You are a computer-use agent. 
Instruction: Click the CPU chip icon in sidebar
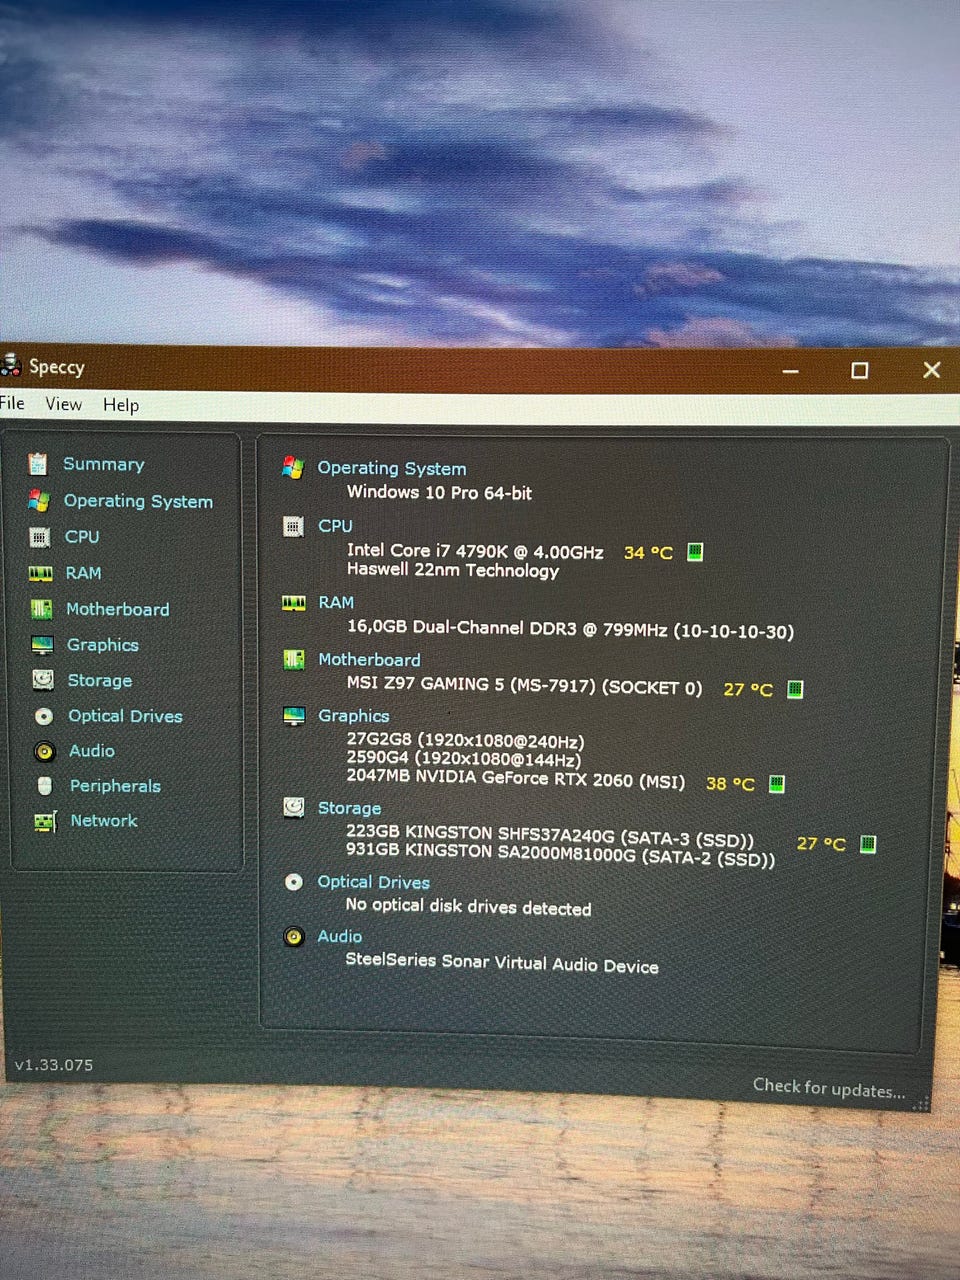point(40,537)
